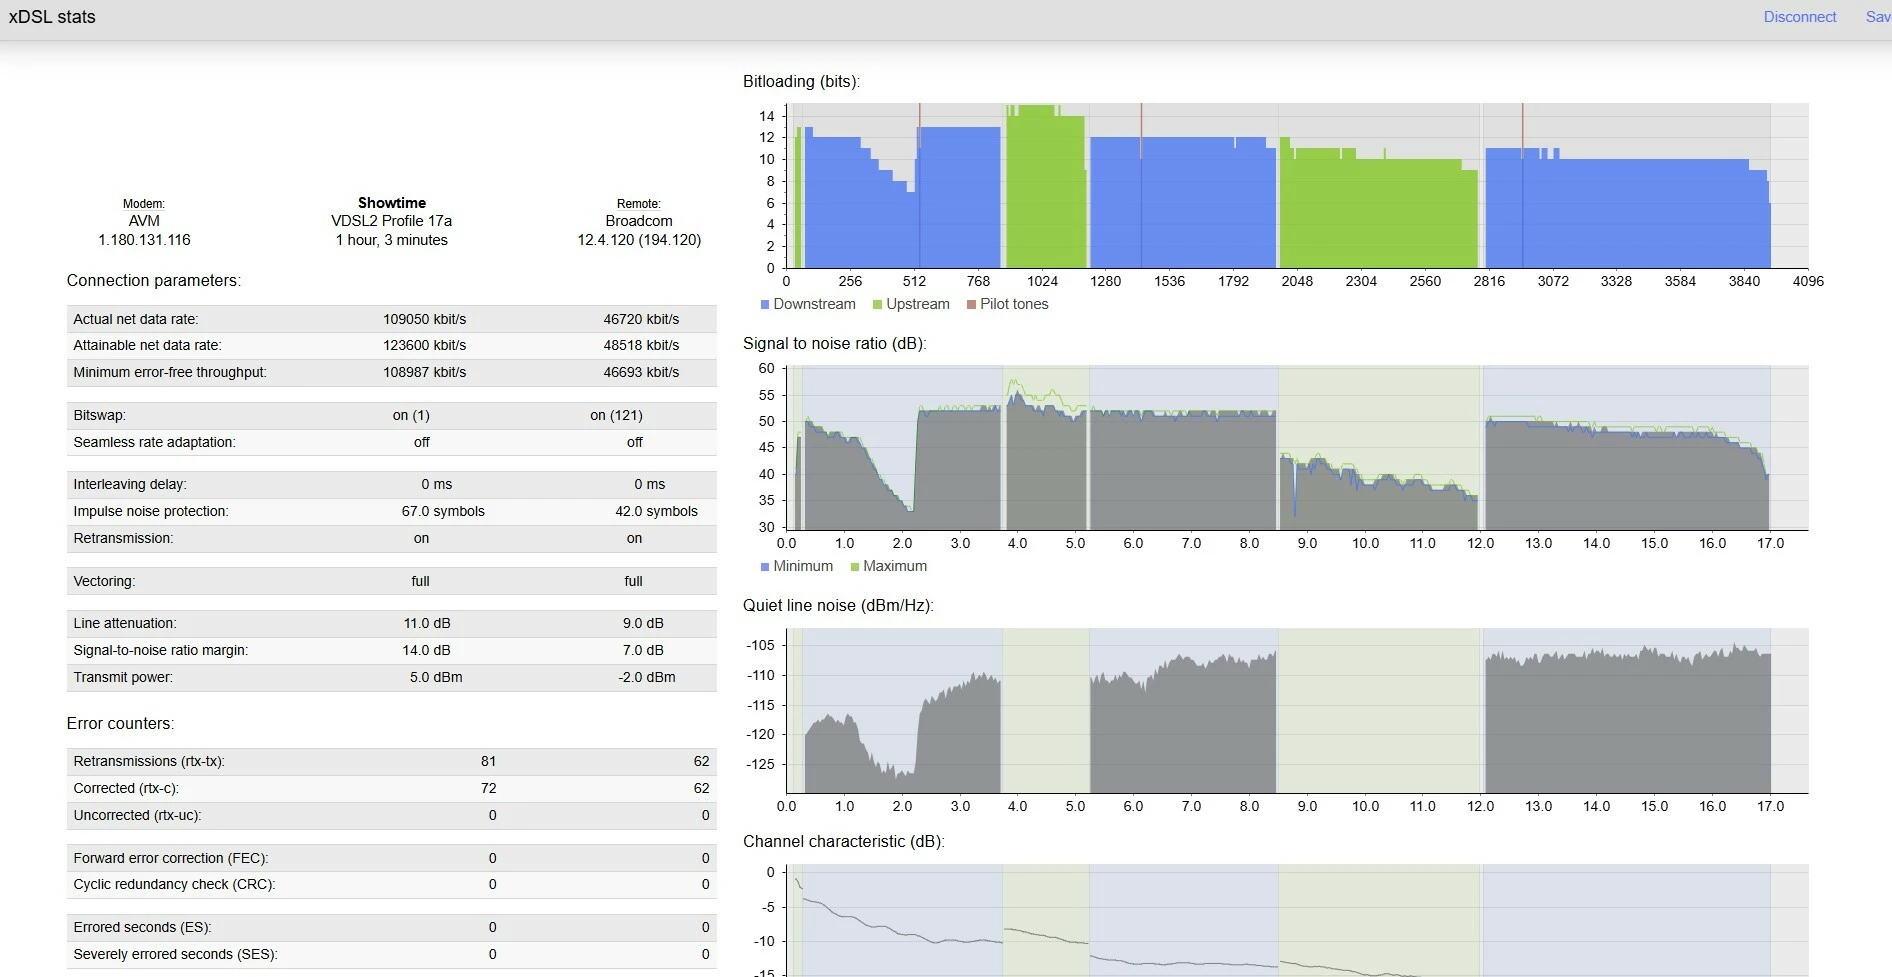Click the red Pilot tones legend swatch

[971, 305]
